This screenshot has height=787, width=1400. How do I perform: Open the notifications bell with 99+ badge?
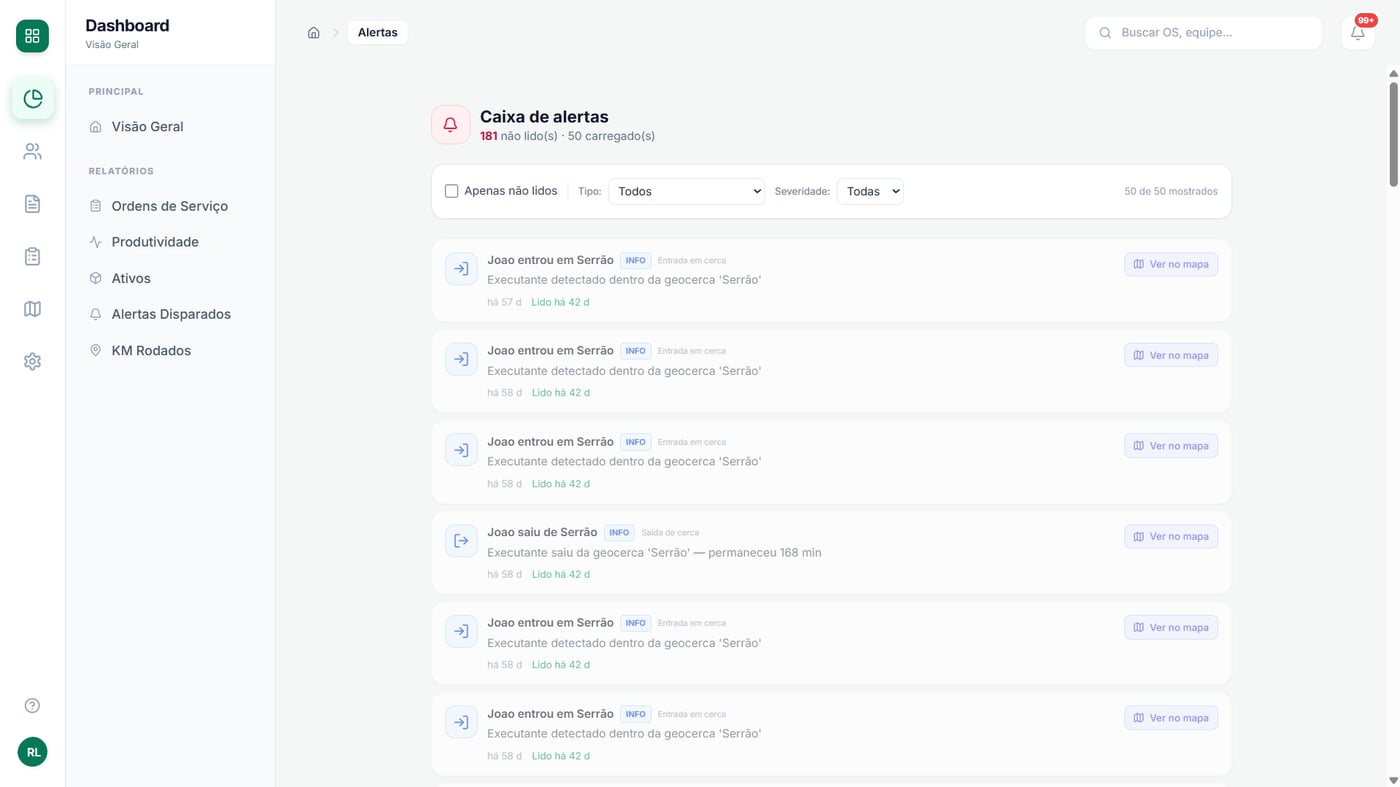click(1358, 32)
